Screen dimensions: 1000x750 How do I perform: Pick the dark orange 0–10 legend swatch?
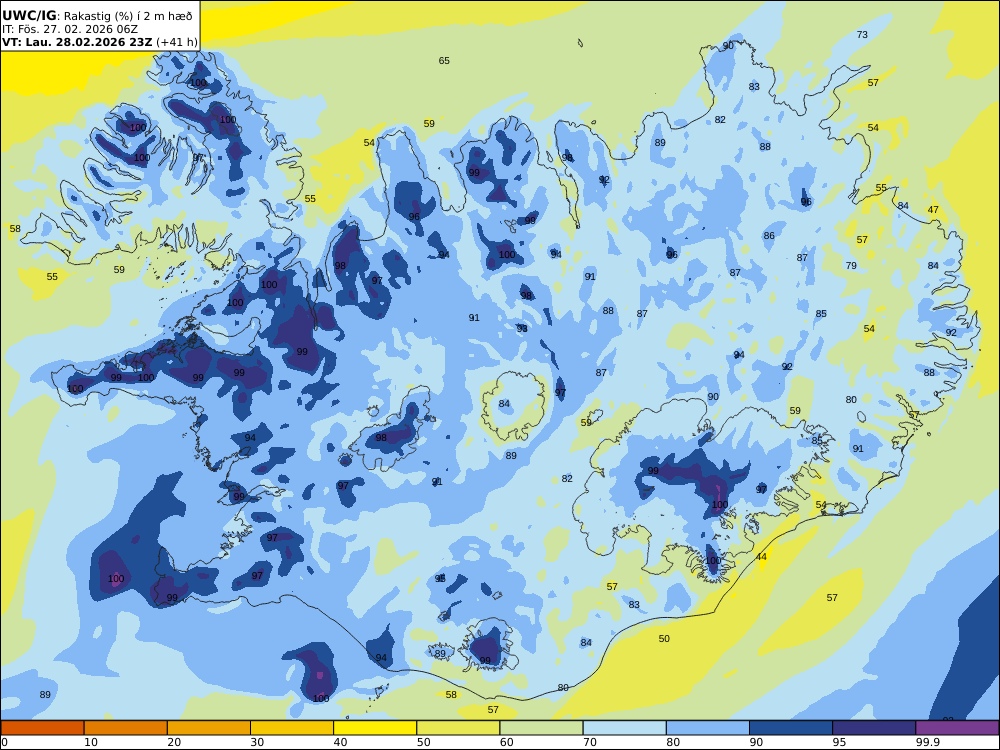tap(42, 728)
